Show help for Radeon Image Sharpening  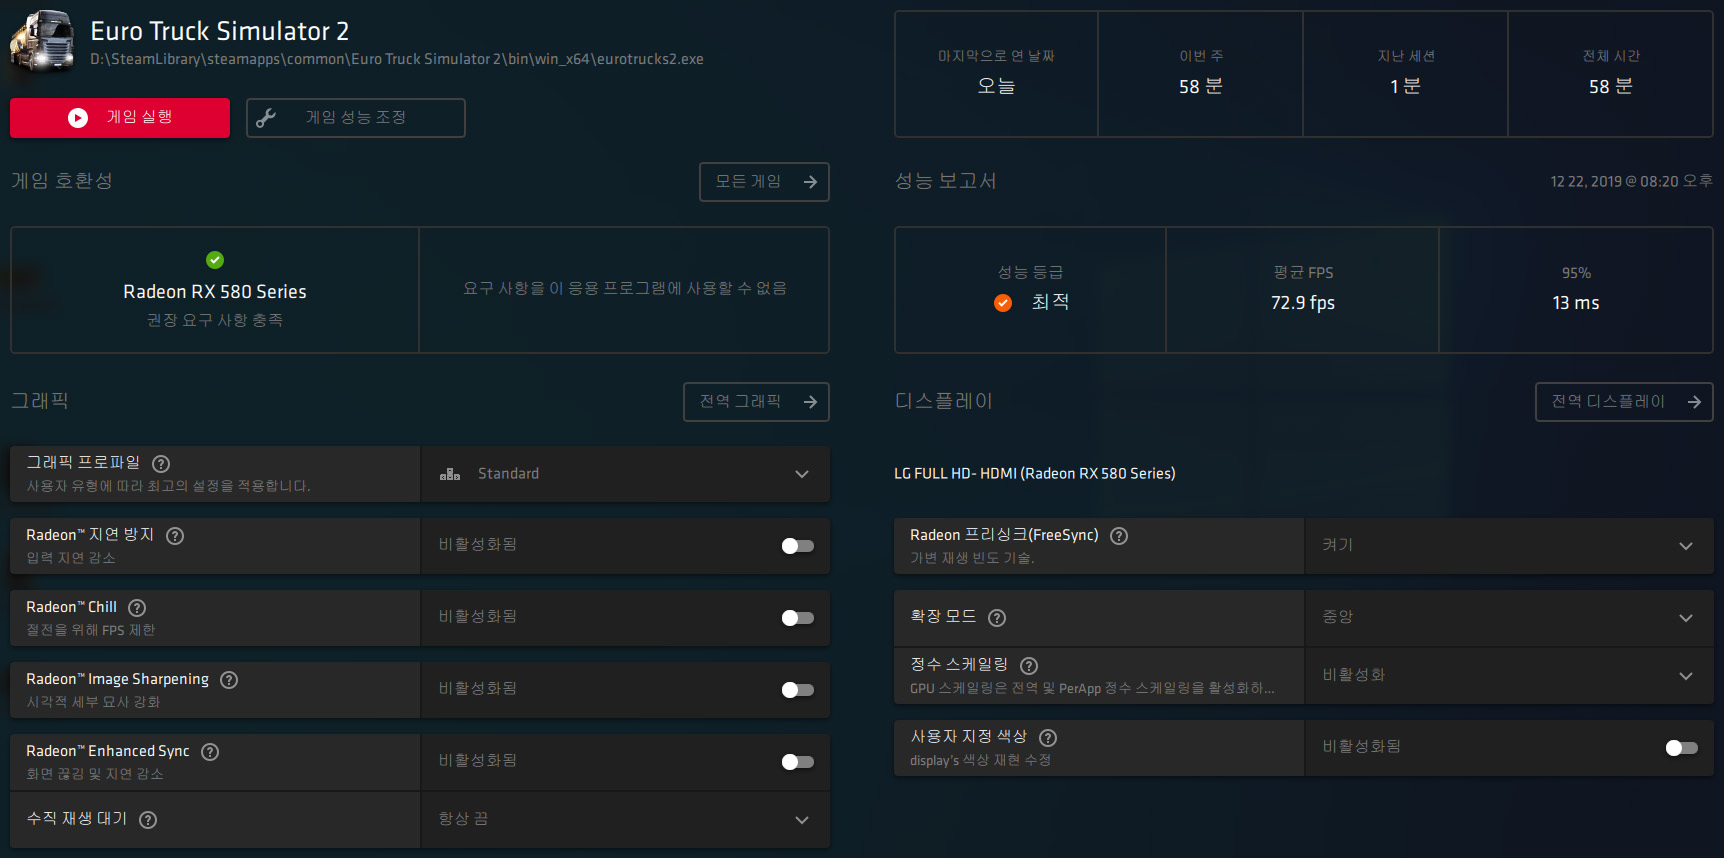click(229, 680)
